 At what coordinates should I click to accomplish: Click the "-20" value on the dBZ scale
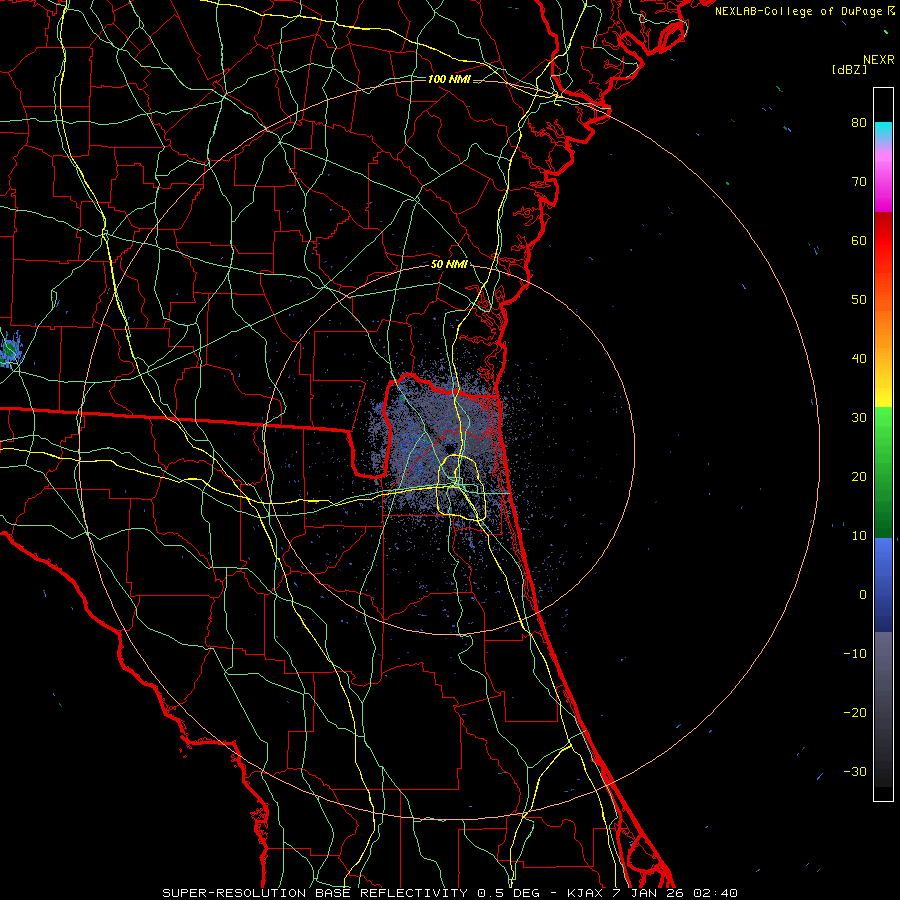click(x=855, y=712)
